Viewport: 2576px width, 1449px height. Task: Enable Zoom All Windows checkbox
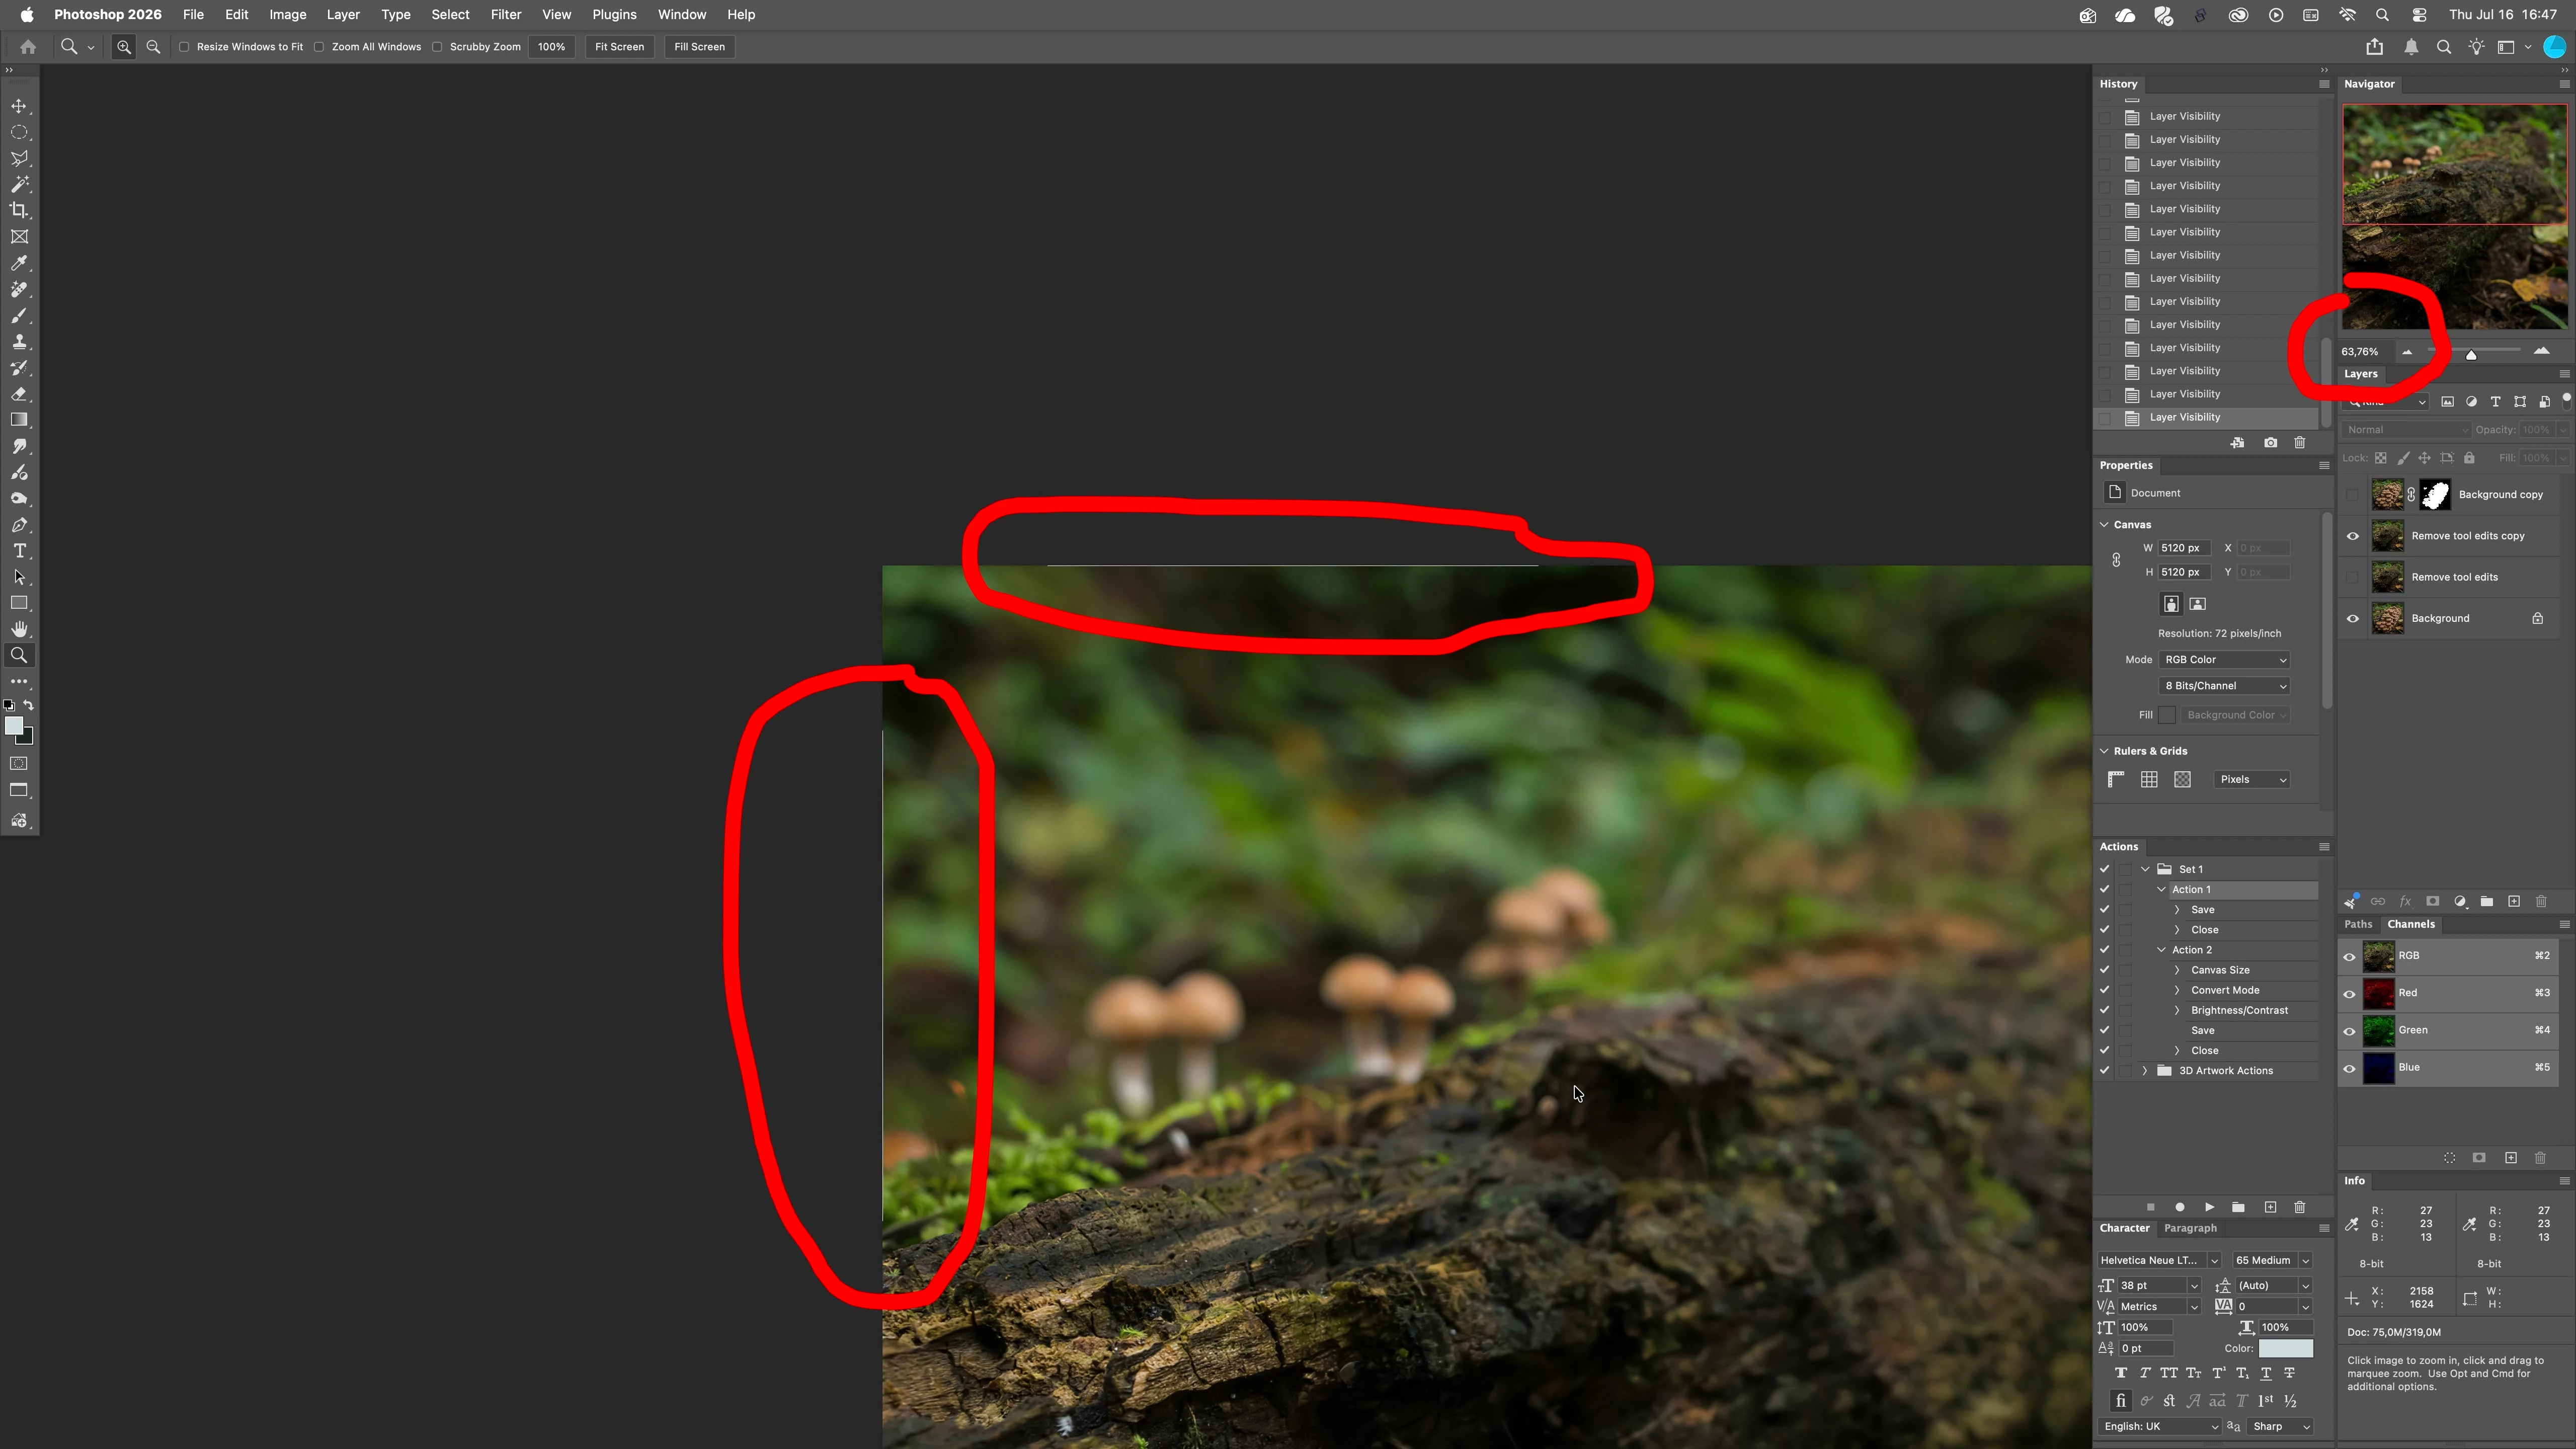319,47
